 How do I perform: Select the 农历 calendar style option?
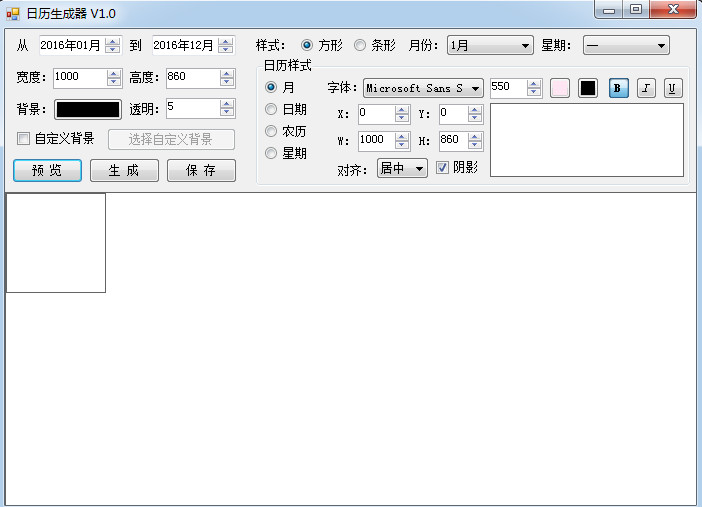271,131
